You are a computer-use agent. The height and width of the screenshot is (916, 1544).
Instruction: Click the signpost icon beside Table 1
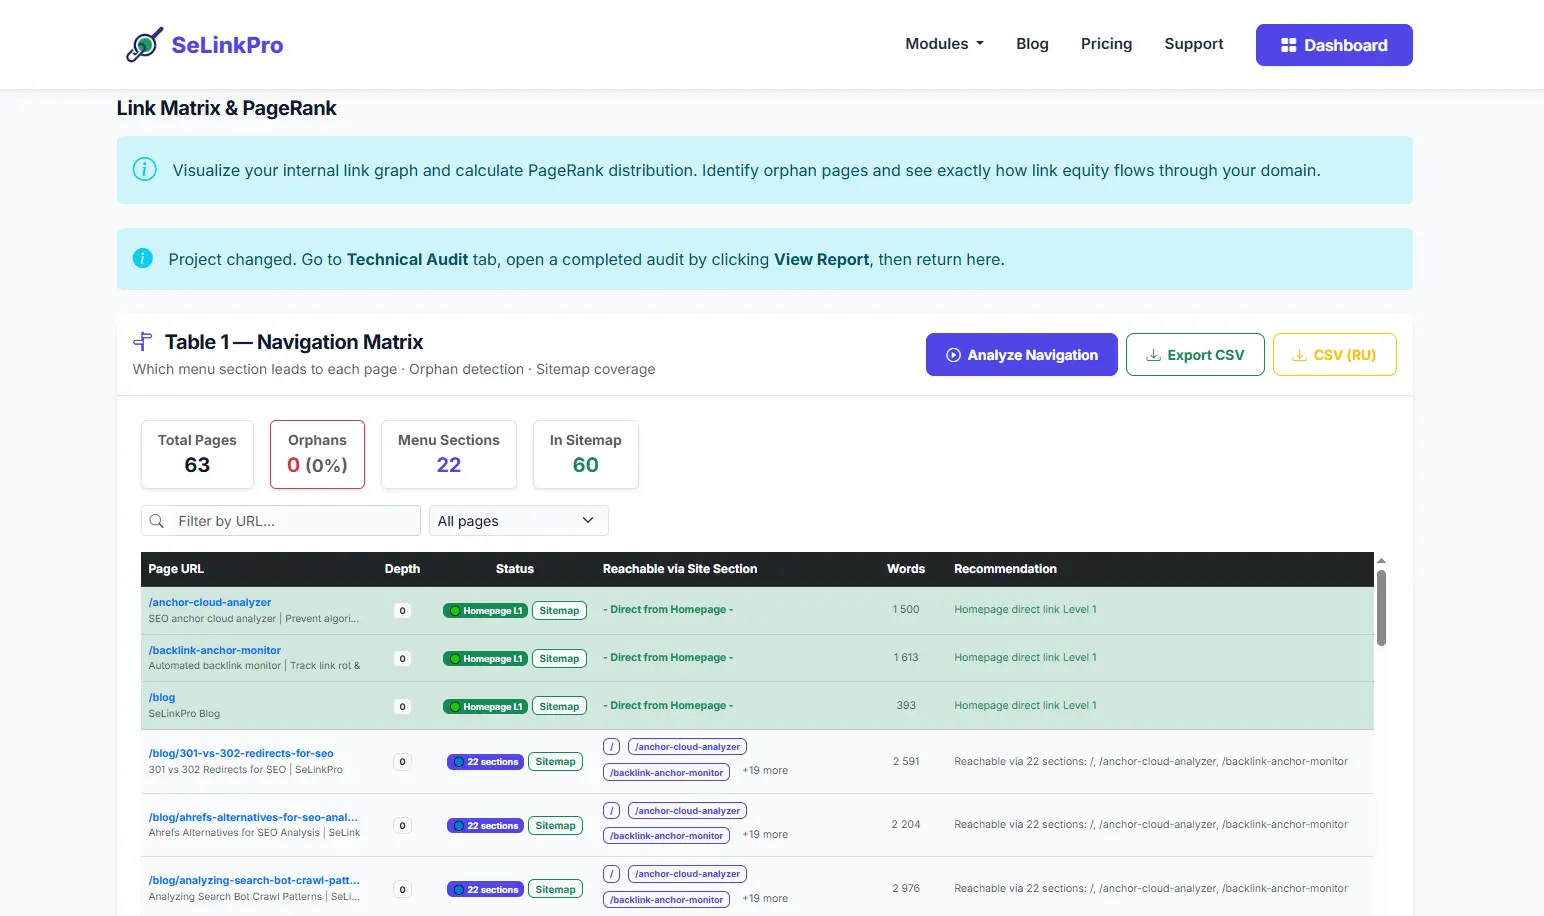pos(143,342)
